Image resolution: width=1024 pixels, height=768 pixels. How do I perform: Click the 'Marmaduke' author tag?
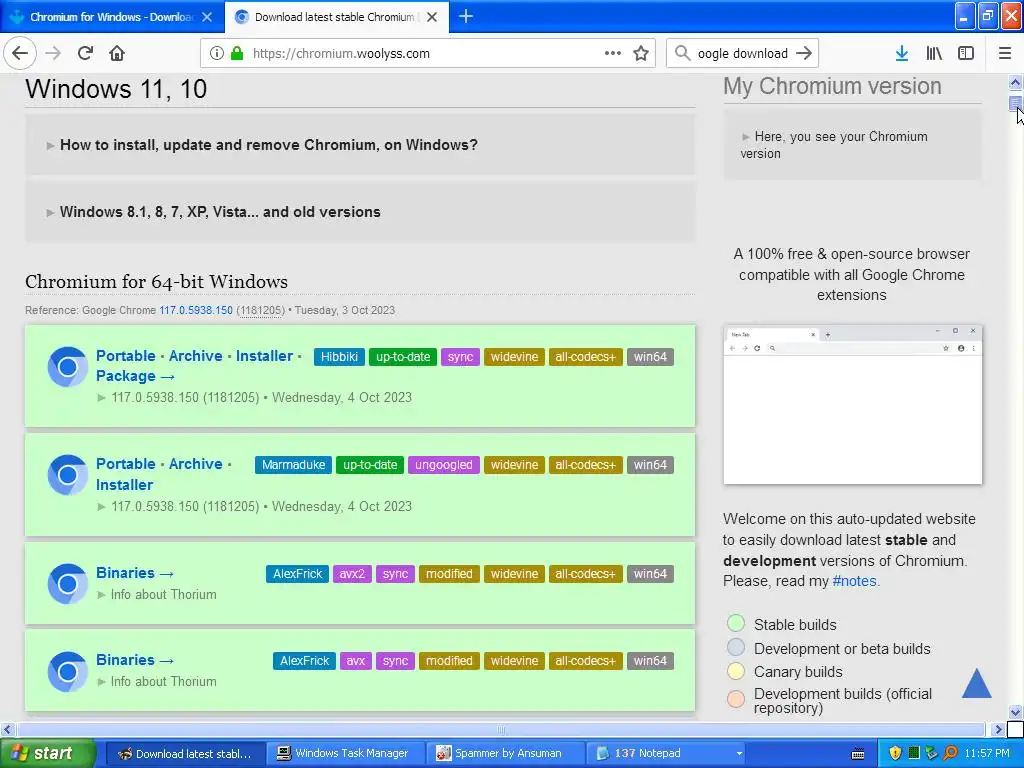[x=293, y=465]
